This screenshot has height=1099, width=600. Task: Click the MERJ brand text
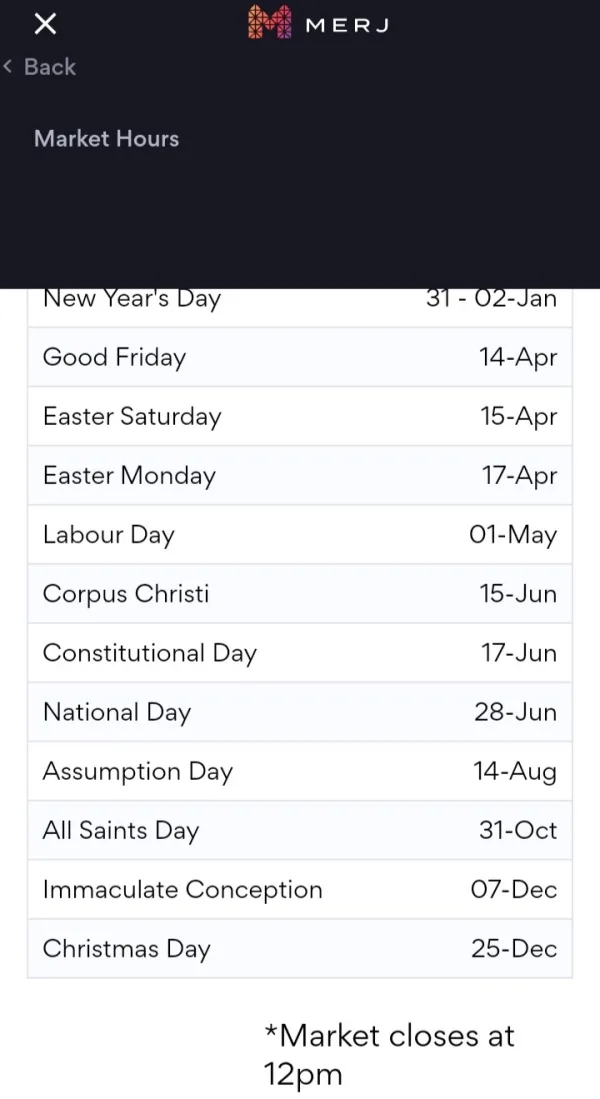[x=346, y=24]
